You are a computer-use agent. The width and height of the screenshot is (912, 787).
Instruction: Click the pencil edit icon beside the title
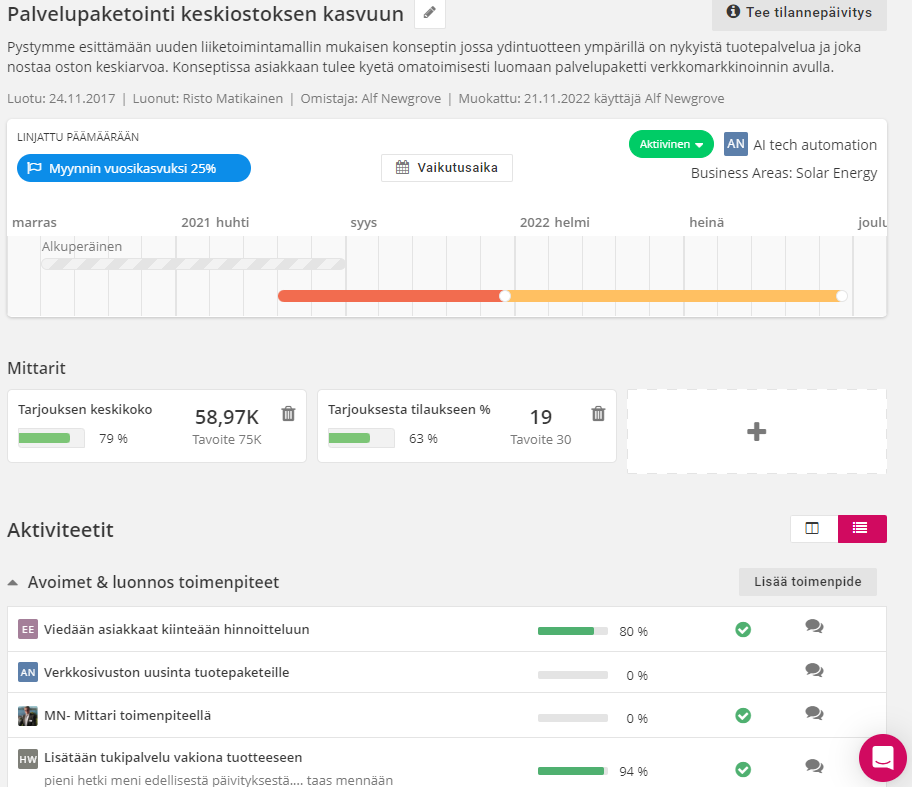click(x=429, y=13)
